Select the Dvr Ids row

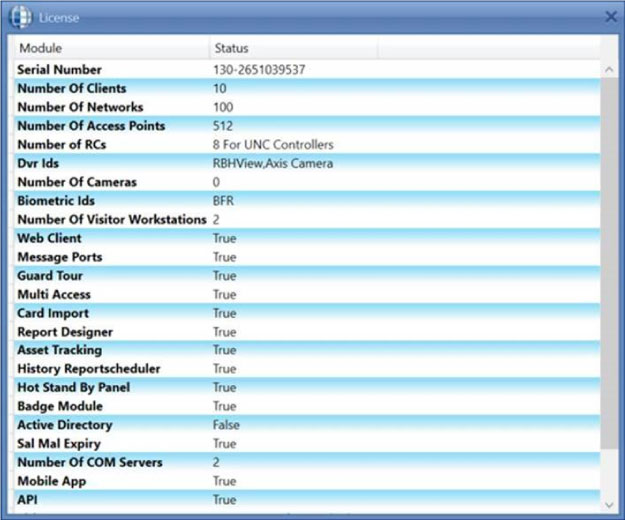(x=39, y=163)
